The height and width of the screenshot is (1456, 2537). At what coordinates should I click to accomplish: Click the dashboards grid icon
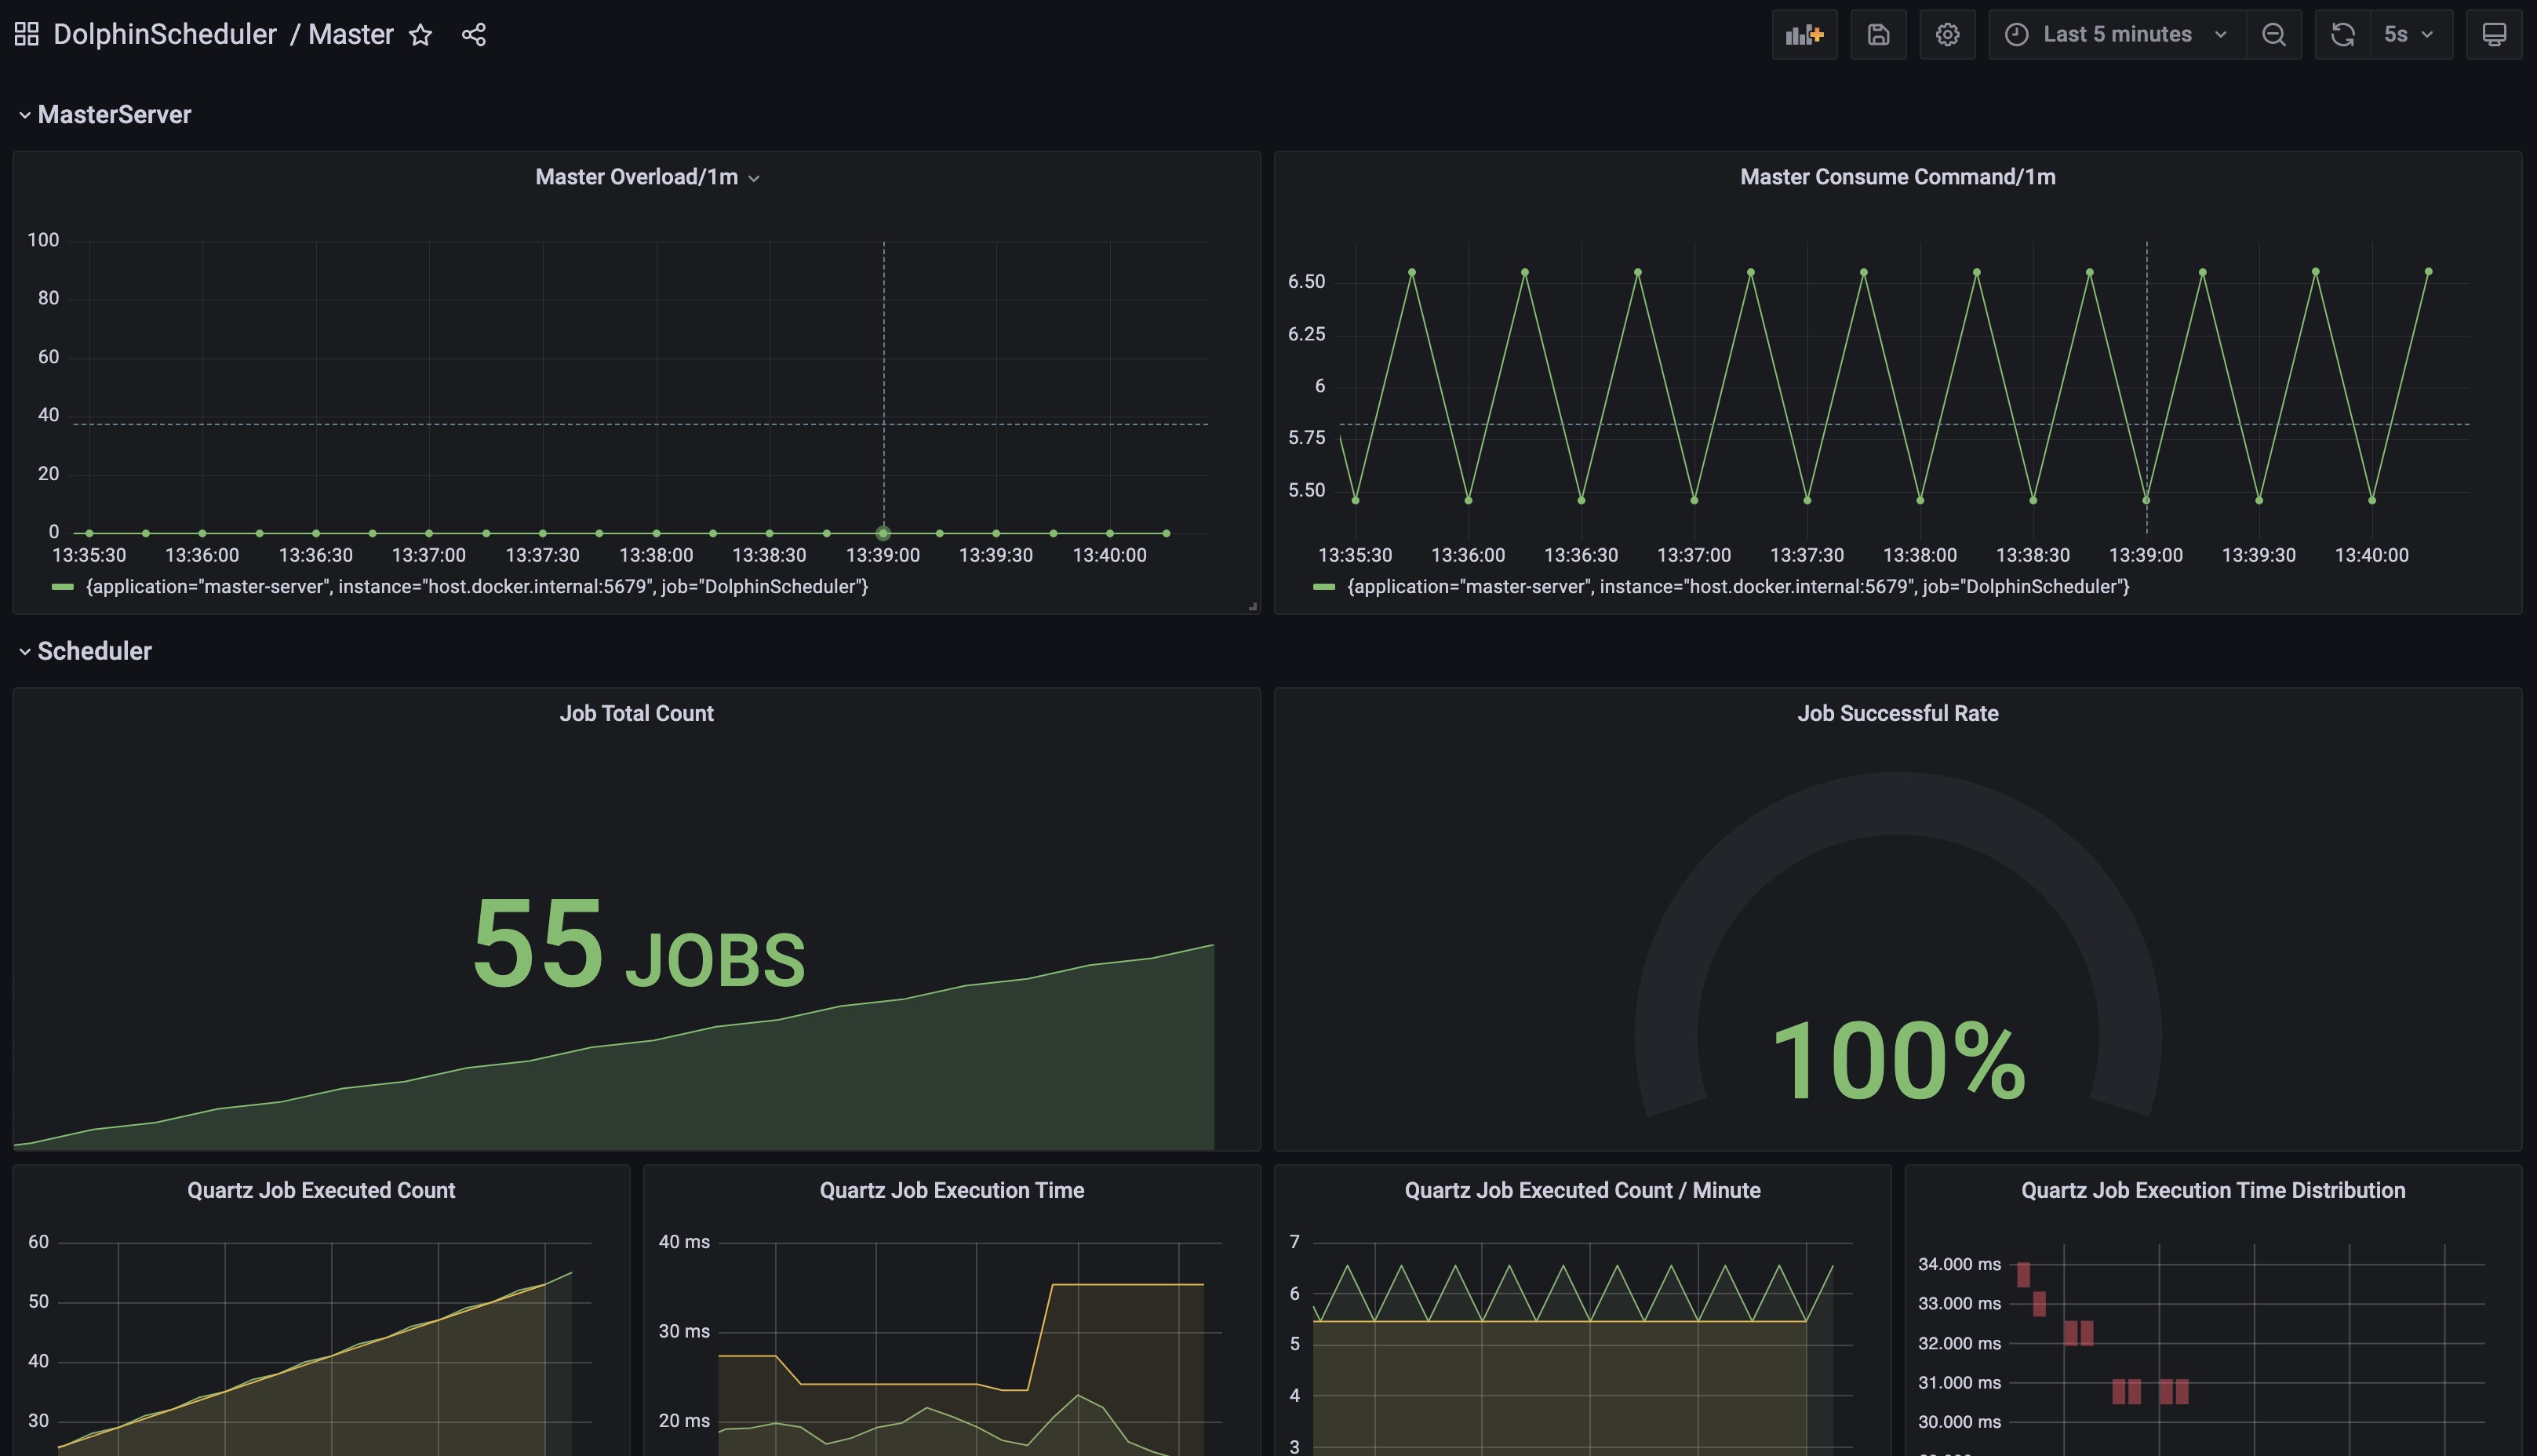(27, 34)
